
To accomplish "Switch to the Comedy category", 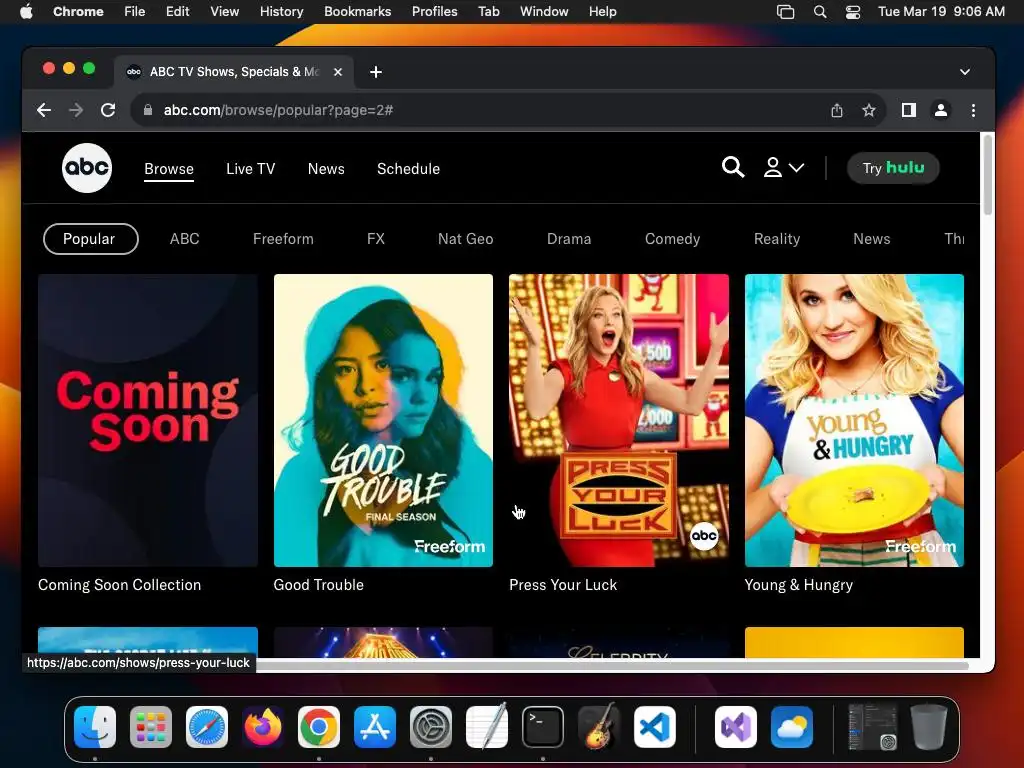I will coord(673,239).
